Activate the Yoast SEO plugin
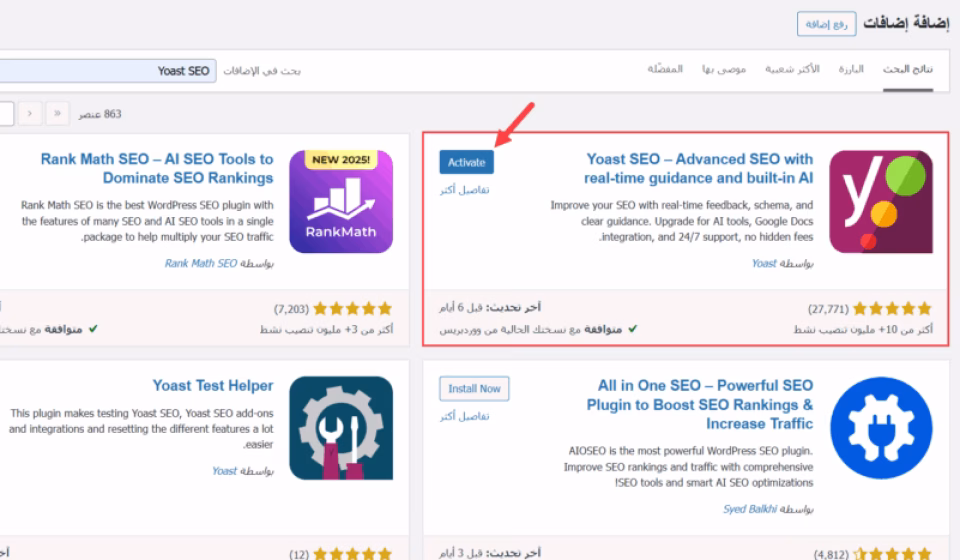This screenshot has width=960, height=560. click(466, 162)
